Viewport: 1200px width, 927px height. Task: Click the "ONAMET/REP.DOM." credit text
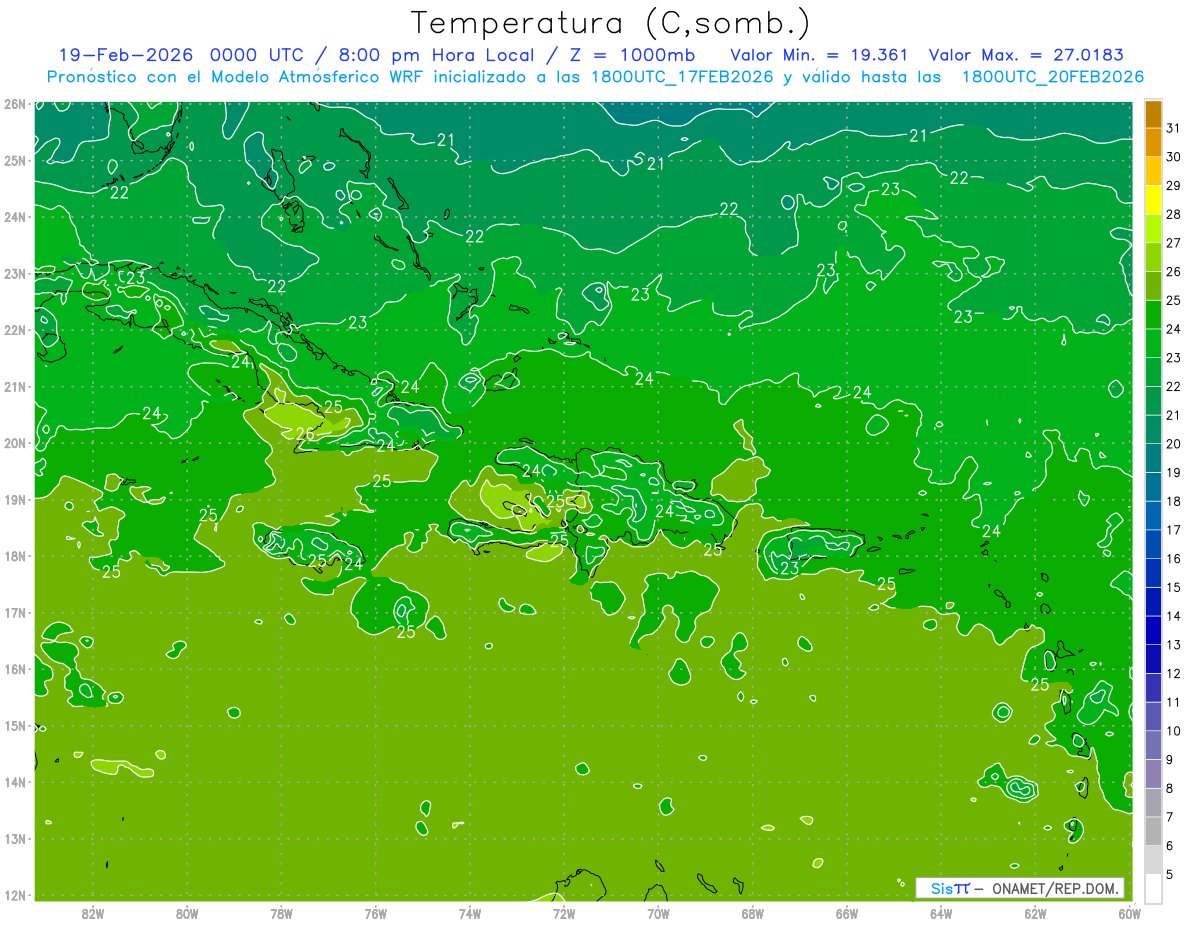[x=1056, y=888]
